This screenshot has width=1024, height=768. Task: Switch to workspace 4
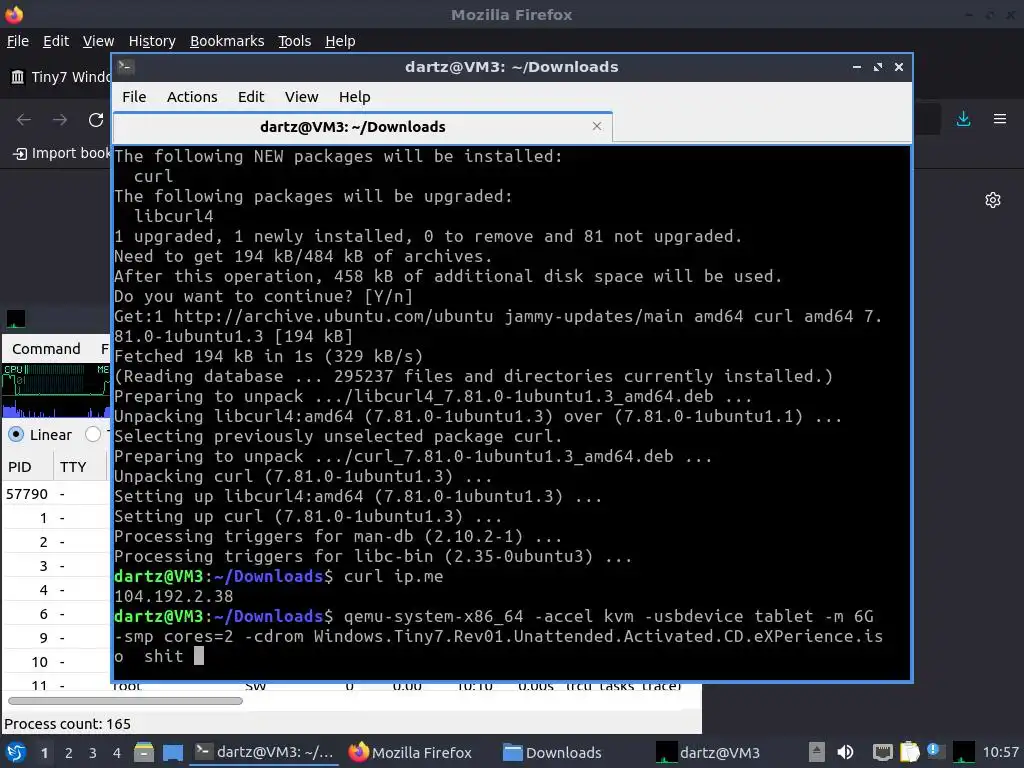[116, 753]
